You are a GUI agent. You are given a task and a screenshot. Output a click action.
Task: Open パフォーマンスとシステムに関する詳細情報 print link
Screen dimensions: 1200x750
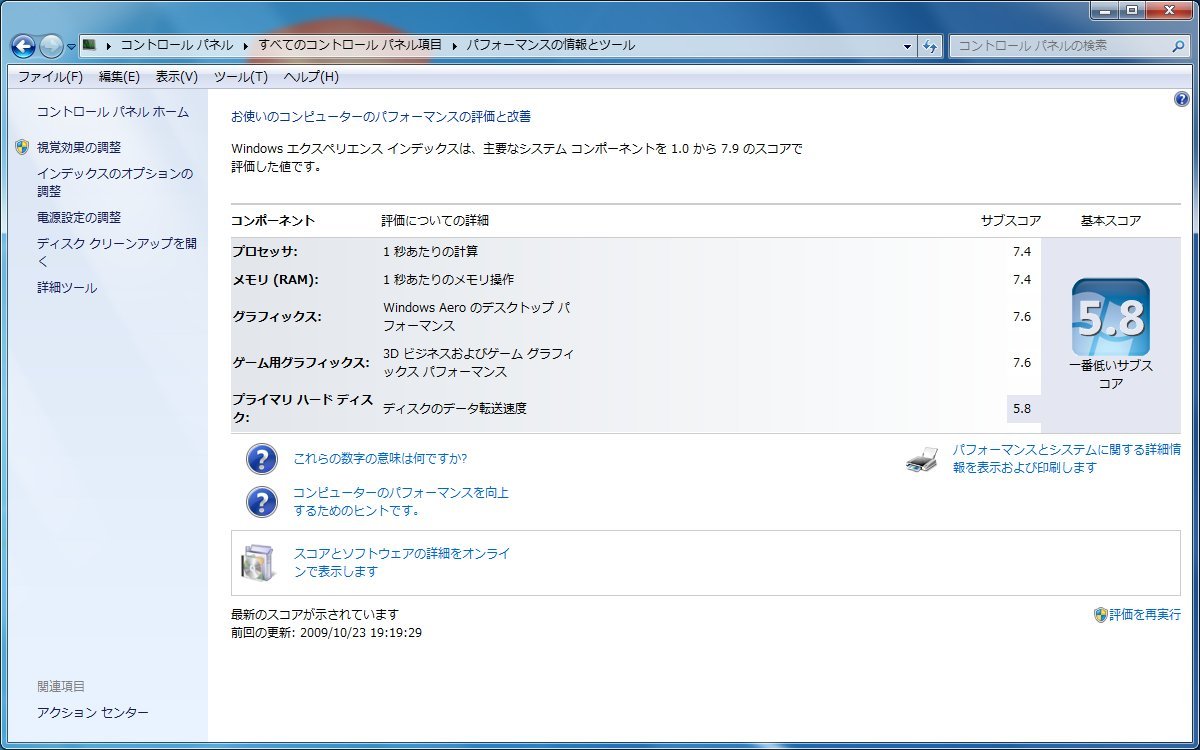[1066, 459]
